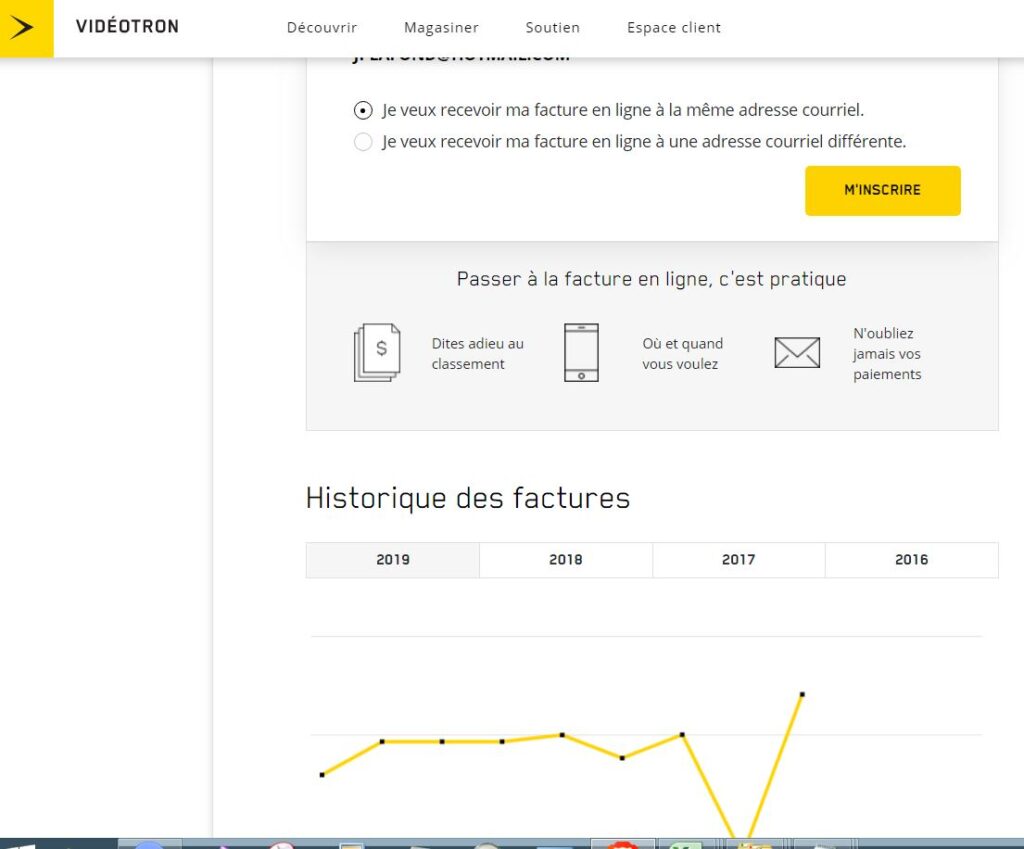Click 'Passer à la facture en ligne' heading
The image size is (1024, 849).
tap(651, 280)
